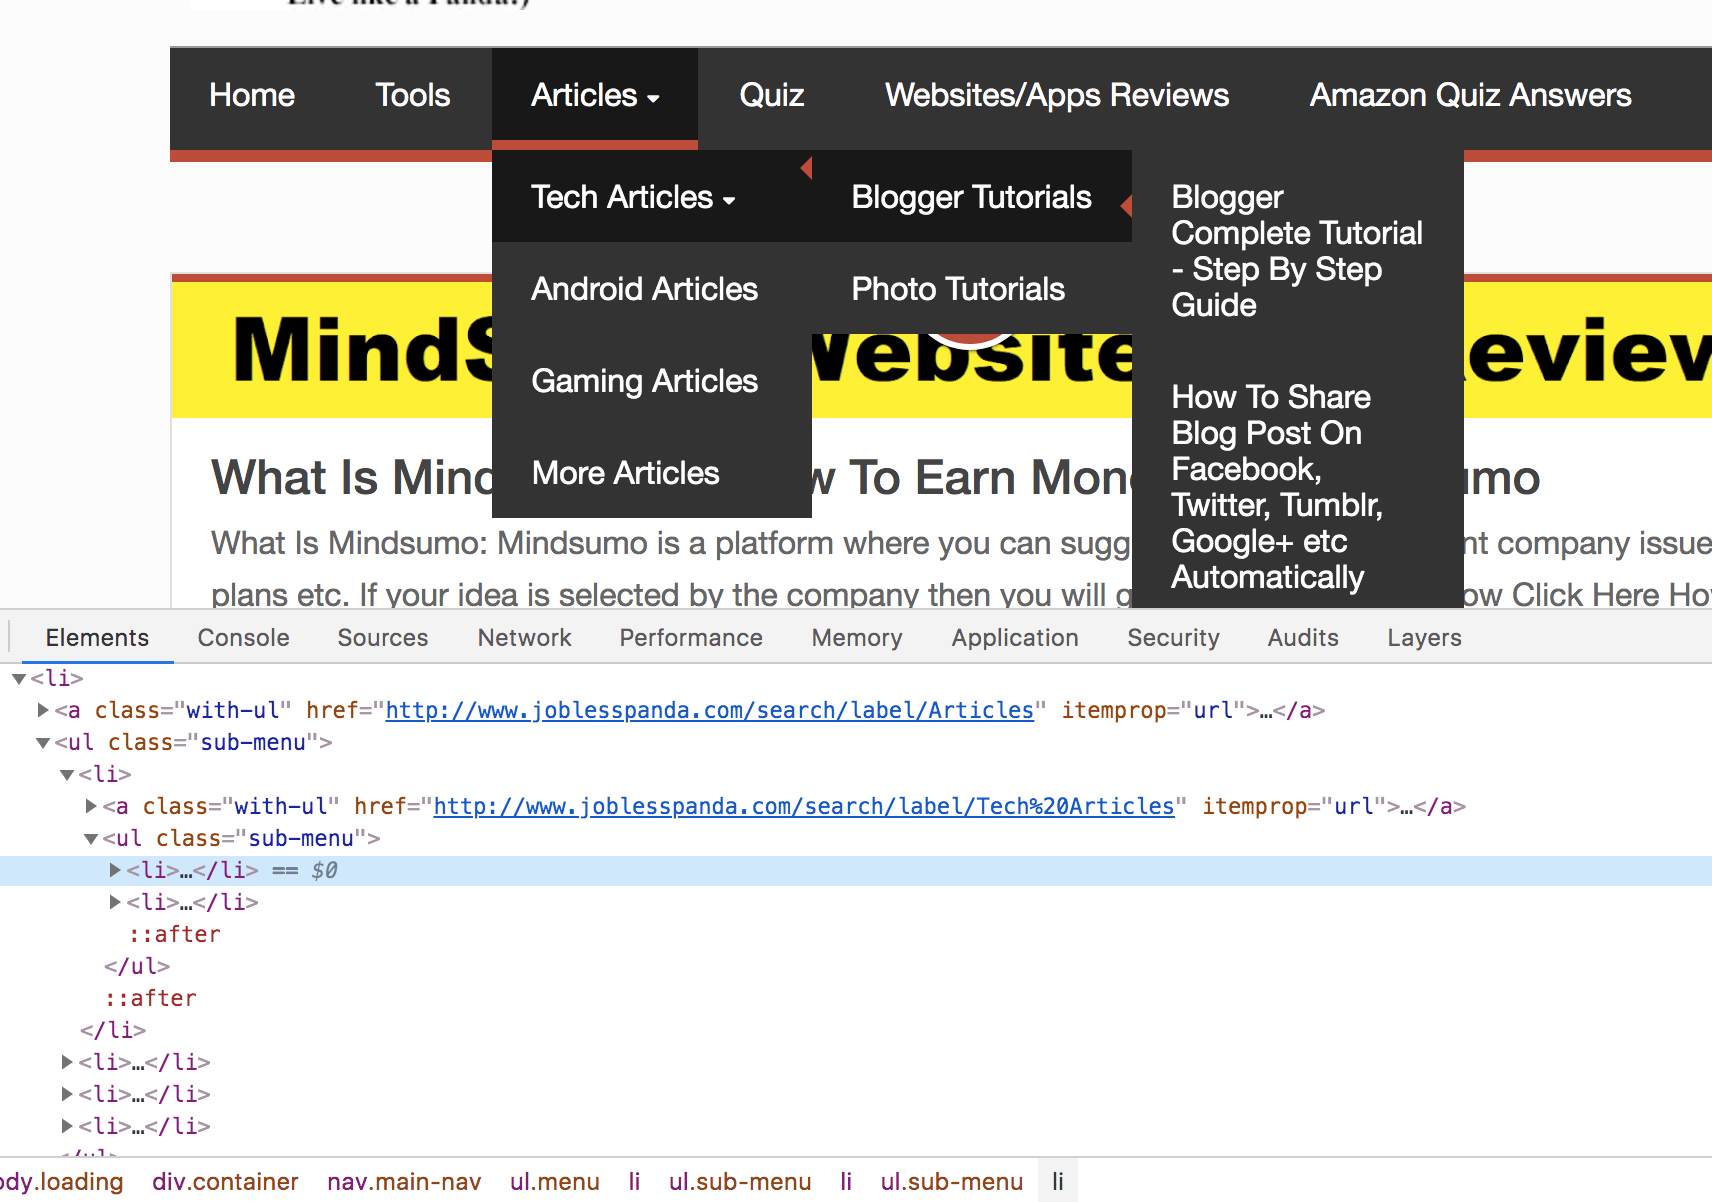Open How To Share Blog Post article link
The height and width of the screenshot is (1202, 1712).
[1277, 487]
